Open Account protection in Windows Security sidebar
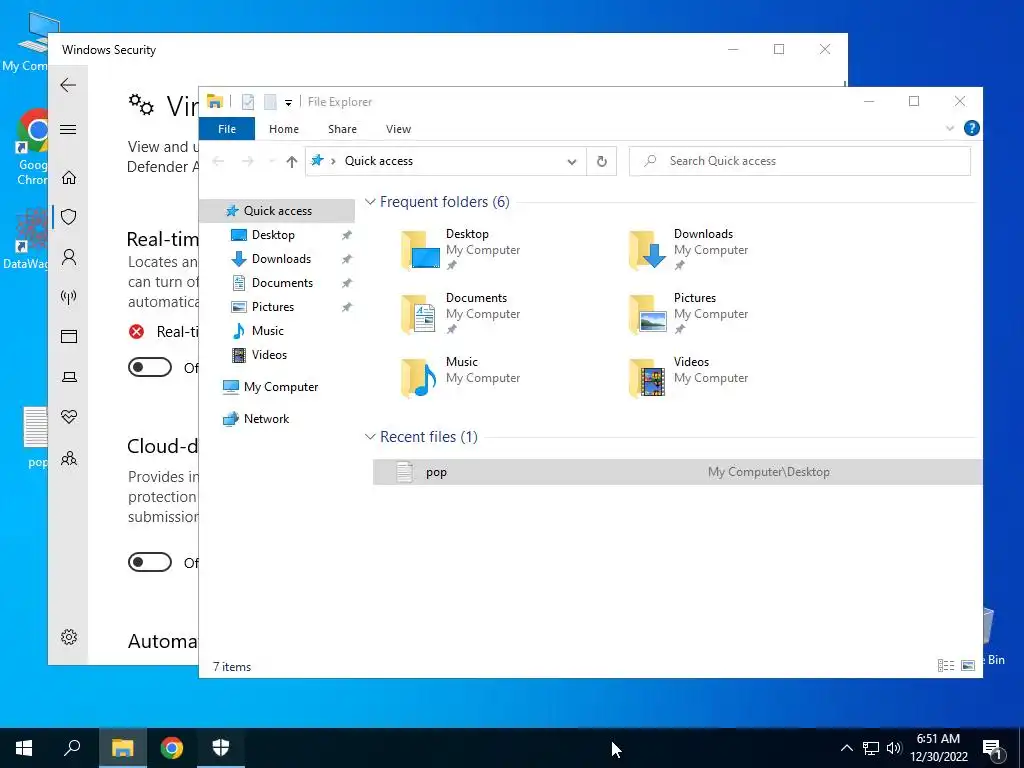The width and height of the screenshot is (1024, 768). [69, 257]
